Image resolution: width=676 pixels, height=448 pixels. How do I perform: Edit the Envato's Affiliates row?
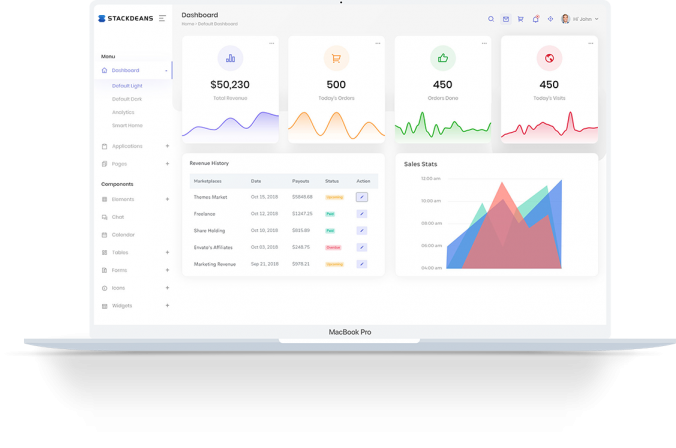point(362,247)
